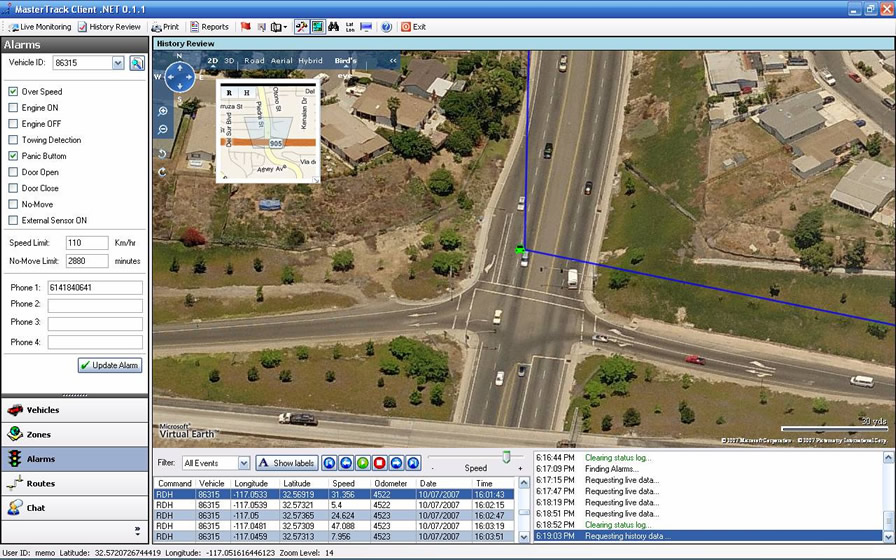Enable the Engine OFF alarm checkbox
The height and width of the screenshot is (560, 896).
[x=13, y=123]
